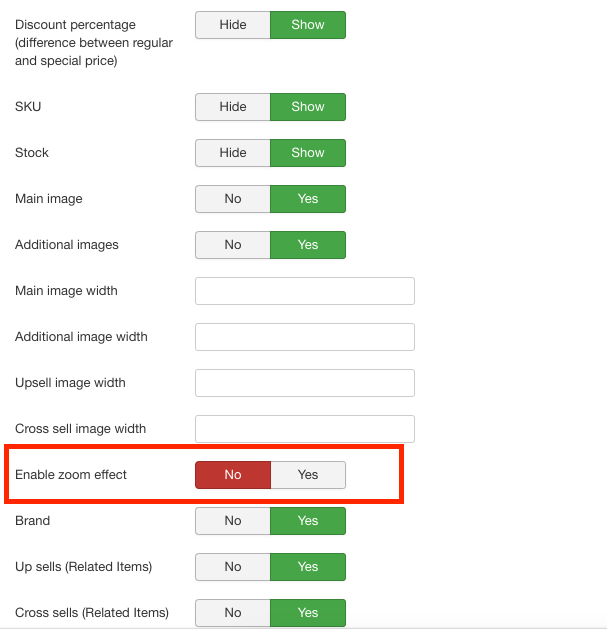The height and width of the screenshot is (629, 607).
Task: Disable Brand by clicking No
Action: [x=233, y=521]
